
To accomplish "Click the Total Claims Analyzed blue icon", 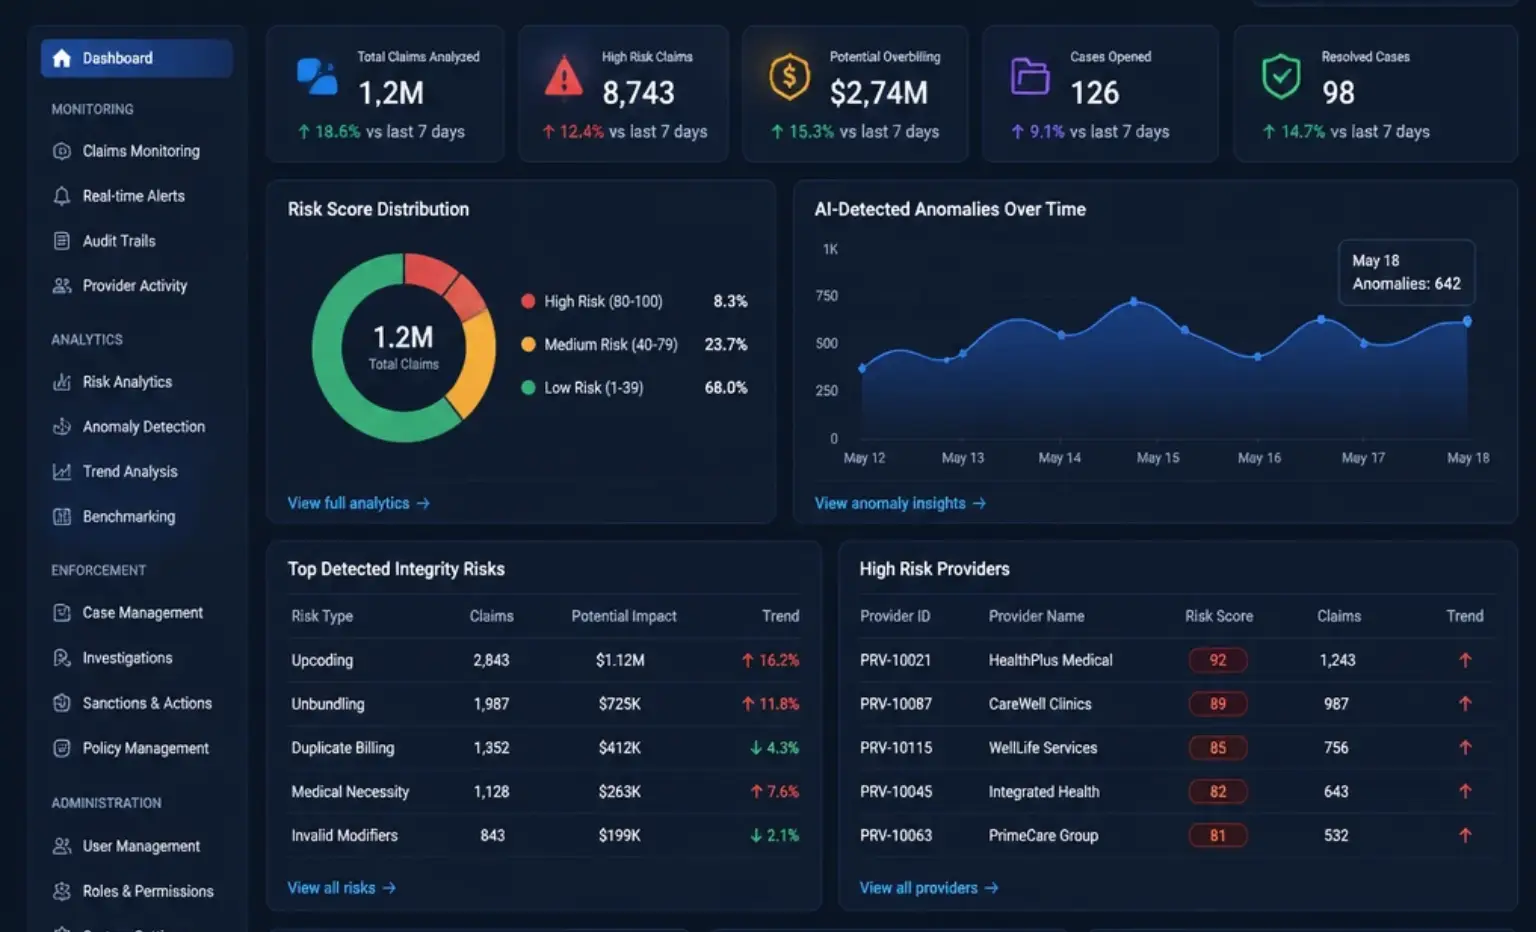I will [317, 77].
